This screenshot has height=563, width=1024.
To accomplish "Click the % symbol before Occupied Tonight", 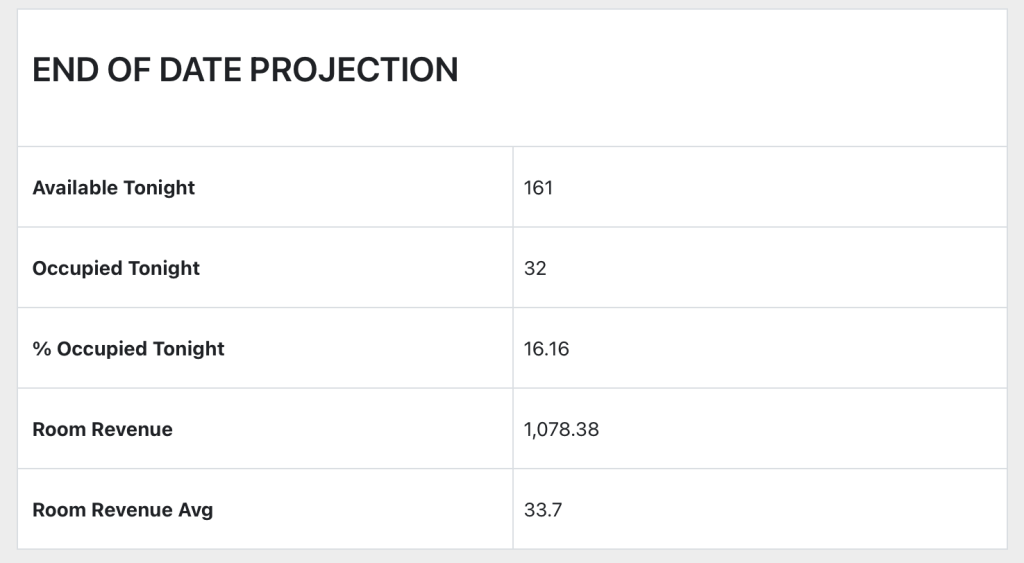I will [x=40, y=349].
